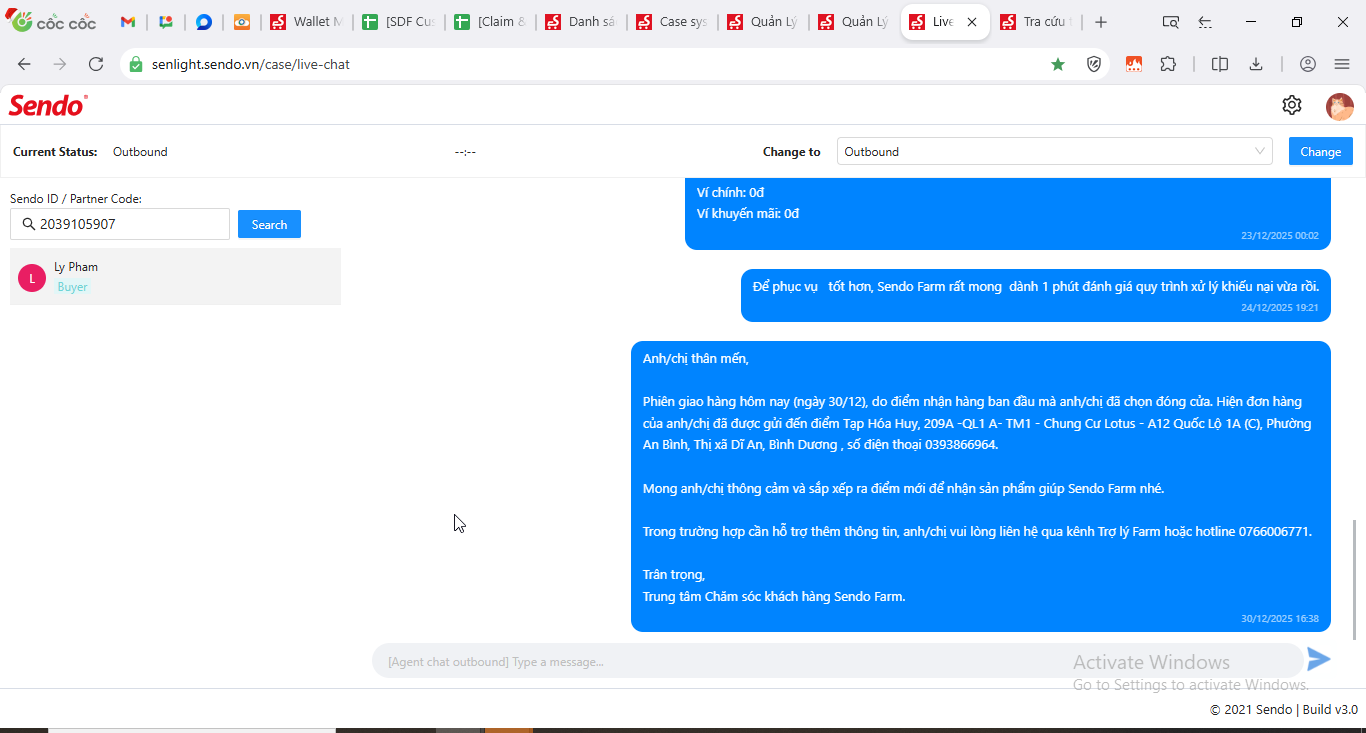Click the green bookmark star

point(1058,64)
